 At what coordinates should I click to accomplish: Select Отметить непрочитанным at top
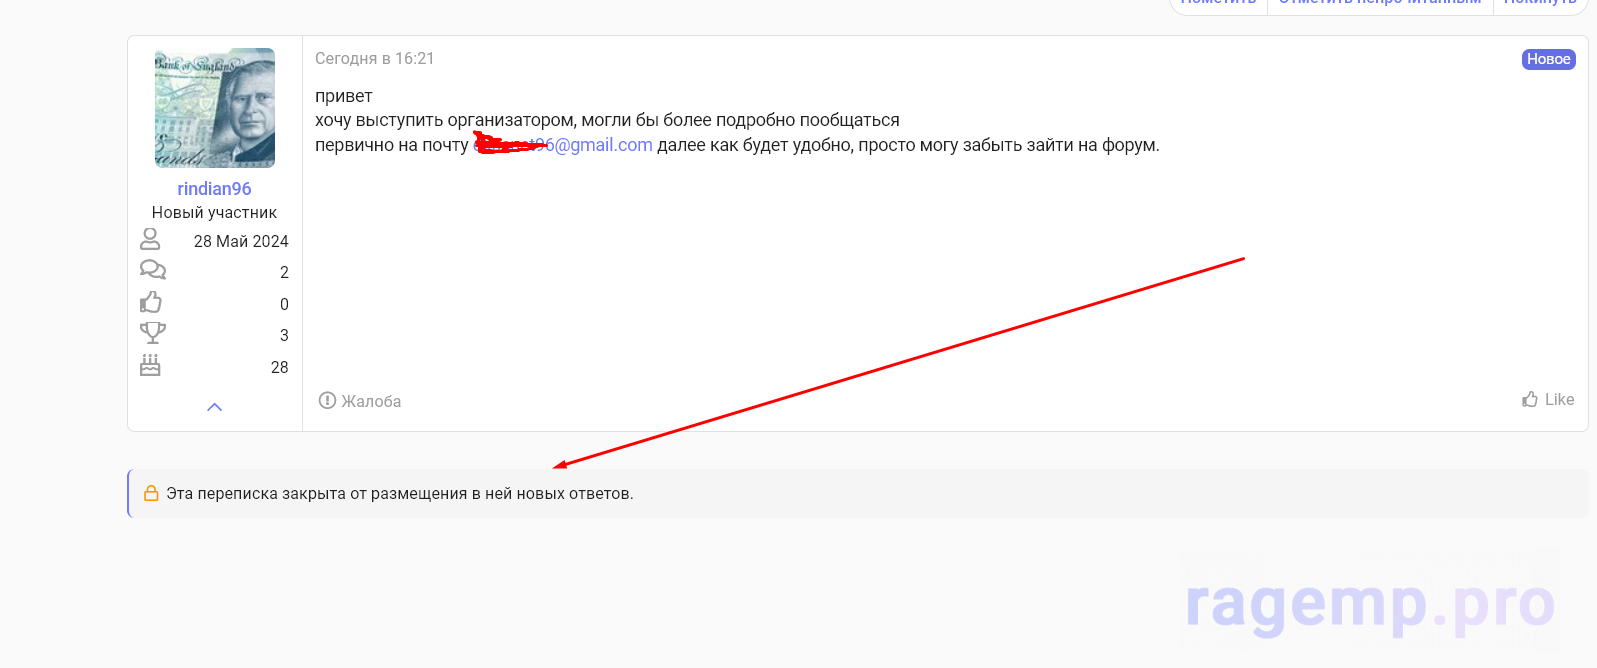click(1379, 4)
